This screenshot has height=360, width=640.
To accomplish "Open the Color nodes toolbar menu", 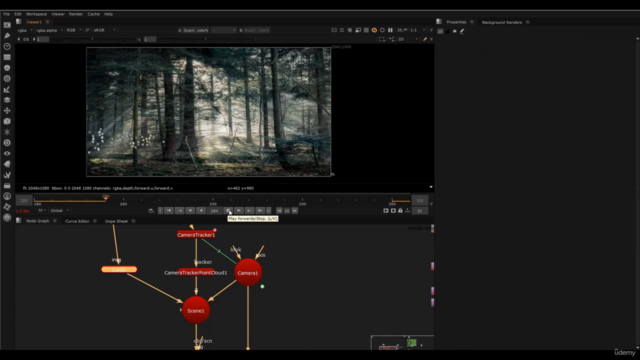I will pyautogui.click(x=7, y=68).
